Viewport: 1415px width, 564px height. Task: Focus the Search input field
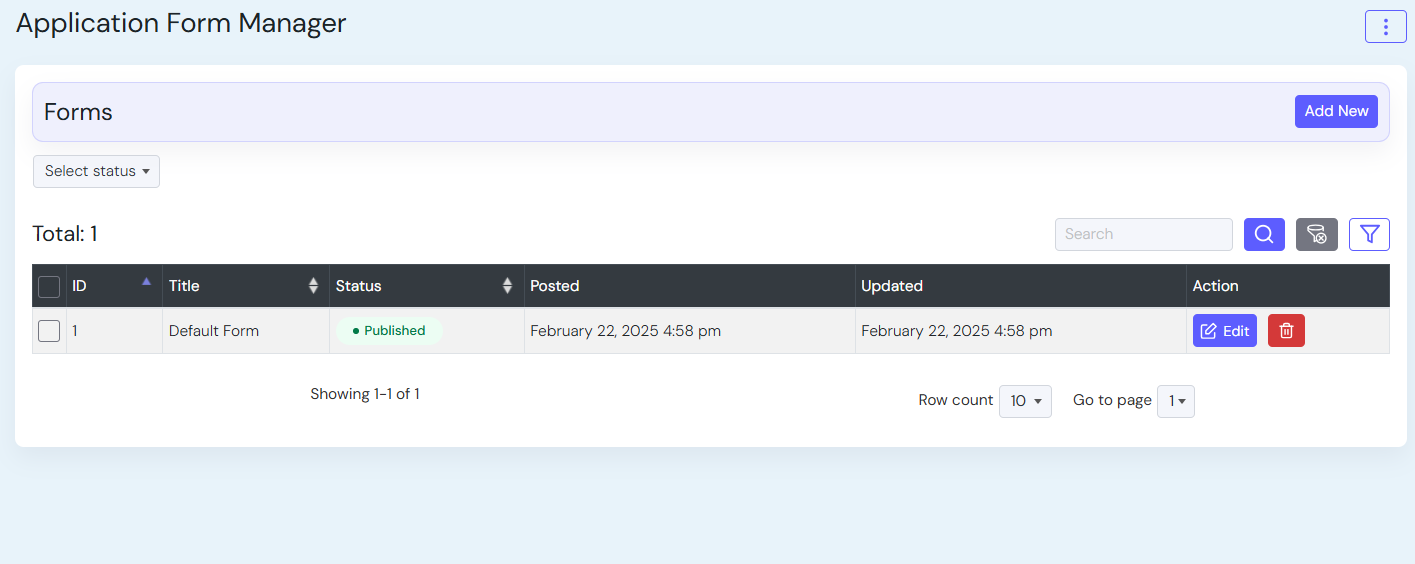click(1143, 234)
